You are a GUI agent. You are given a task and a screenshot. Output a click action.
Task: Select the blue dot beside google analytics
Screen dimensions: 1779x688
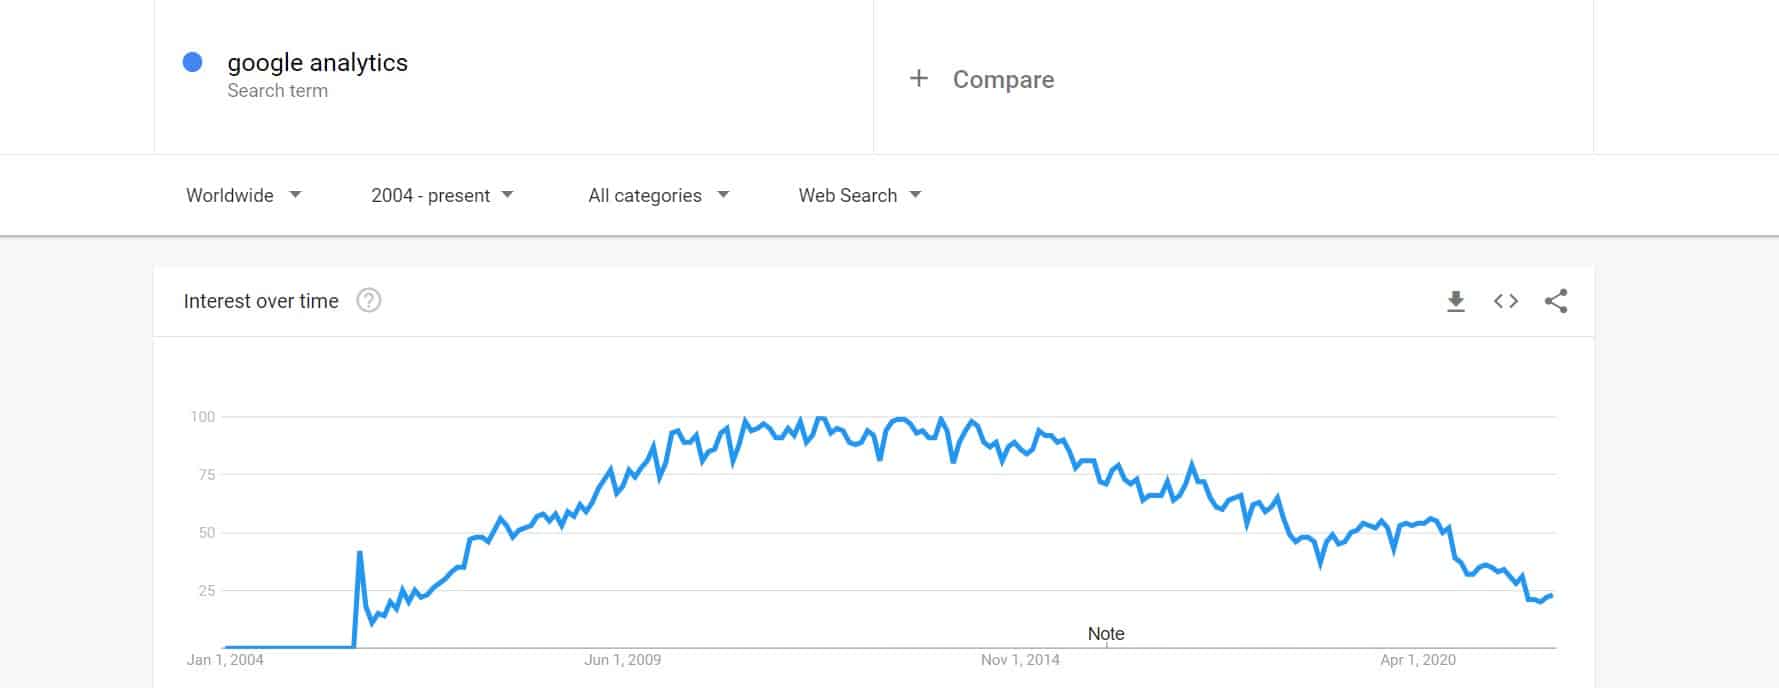tap(193, 62)
